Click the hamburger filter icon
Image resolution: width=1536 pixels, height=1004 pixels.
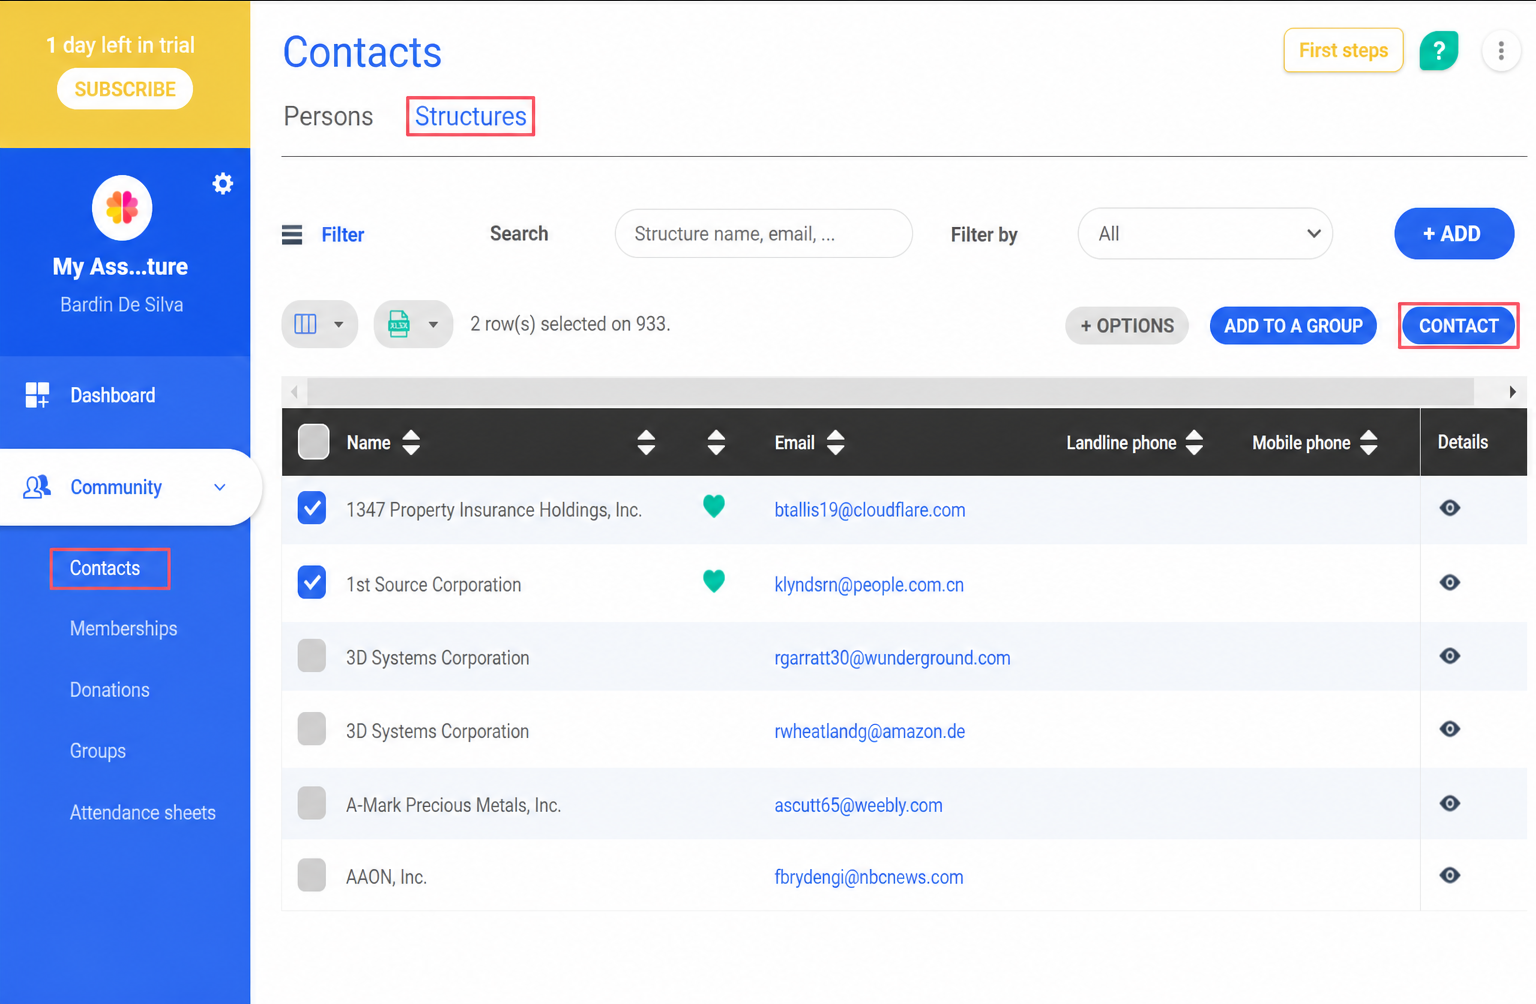292,235
